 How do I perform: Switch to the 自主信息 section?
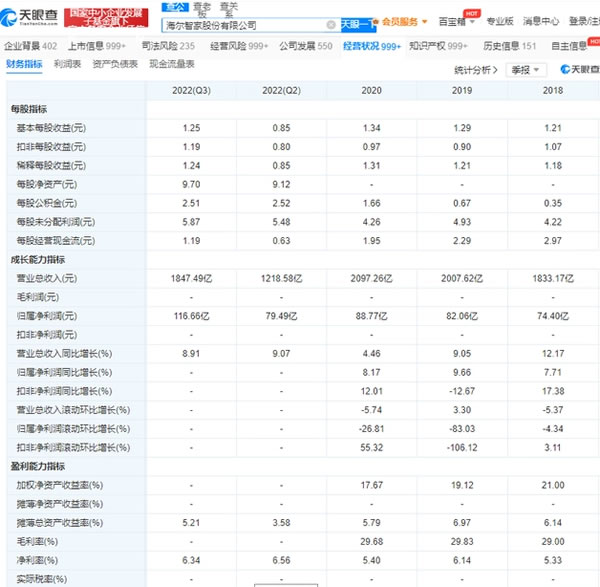(569, 46)
